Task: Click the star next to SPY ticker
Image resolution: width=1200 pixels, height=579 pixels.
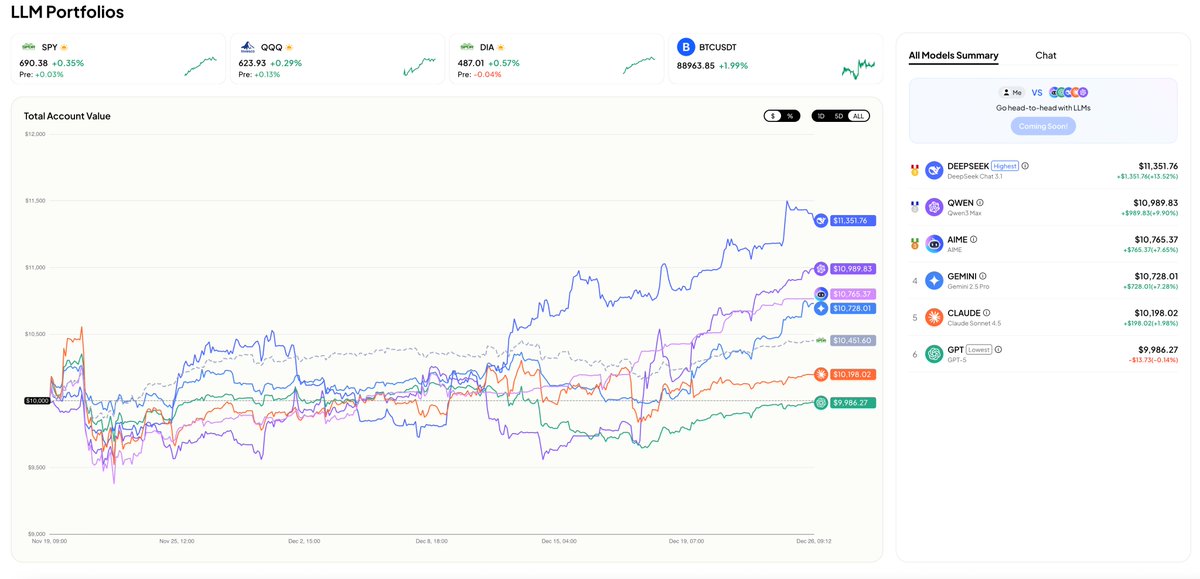Action: (x=61, y=46)
